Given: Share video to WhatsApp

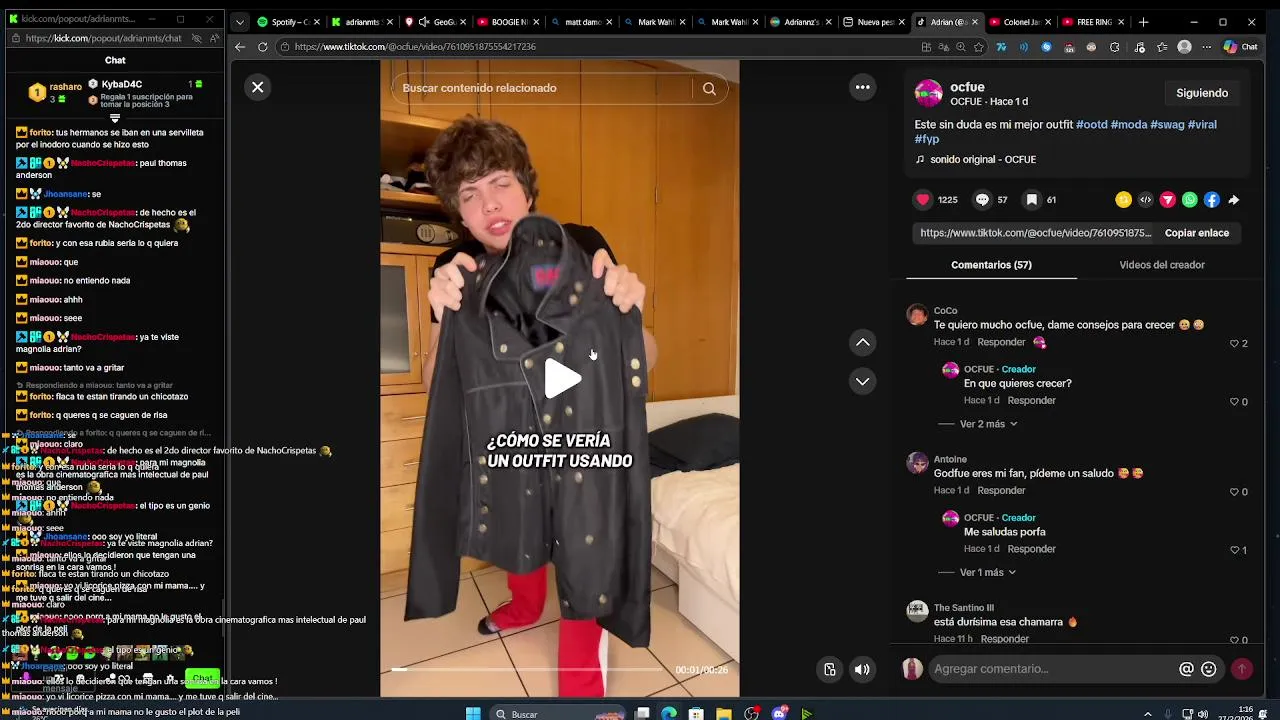Looking at the screenshot, I should click(x=1189, y=200).
